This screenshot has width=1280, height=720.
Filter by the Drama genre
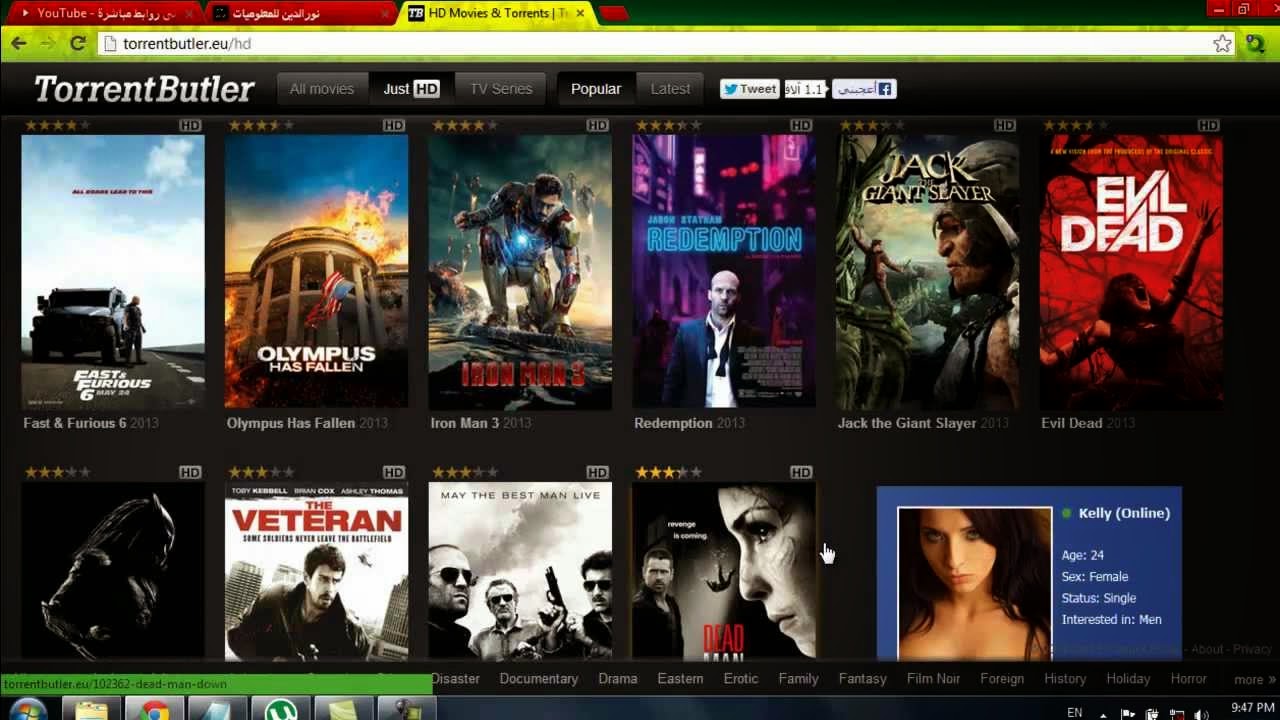(x=618, y=679)
